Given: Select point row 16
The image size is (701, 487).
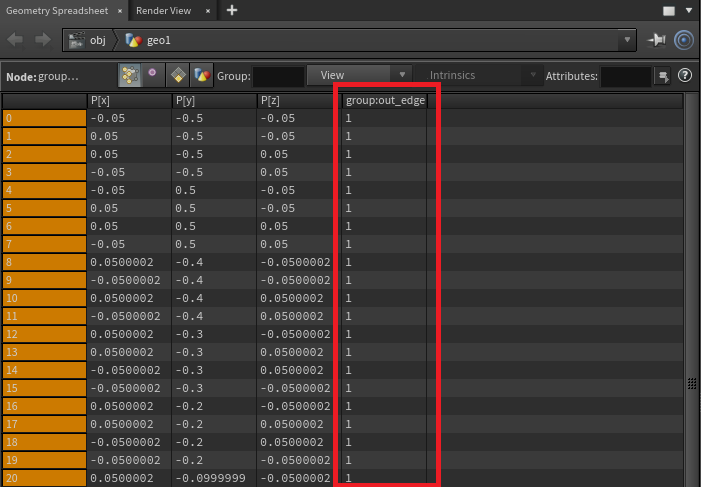Looking at the screenshot, I should coord(44,407).
